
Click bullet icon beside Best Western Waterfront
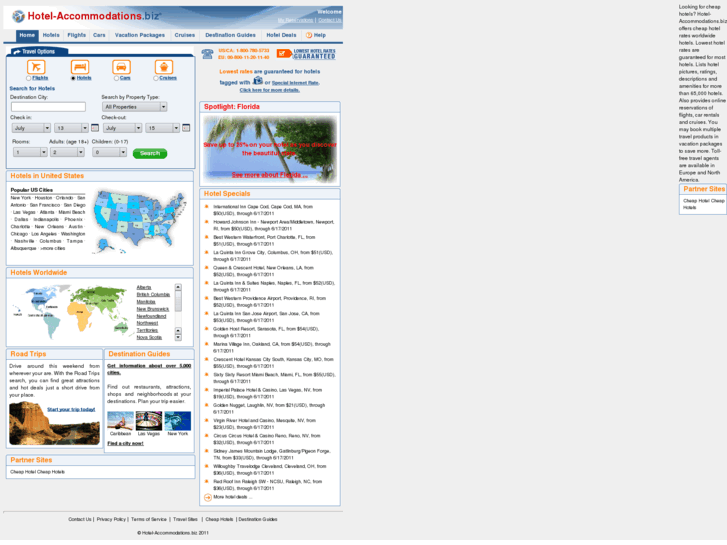207,237
